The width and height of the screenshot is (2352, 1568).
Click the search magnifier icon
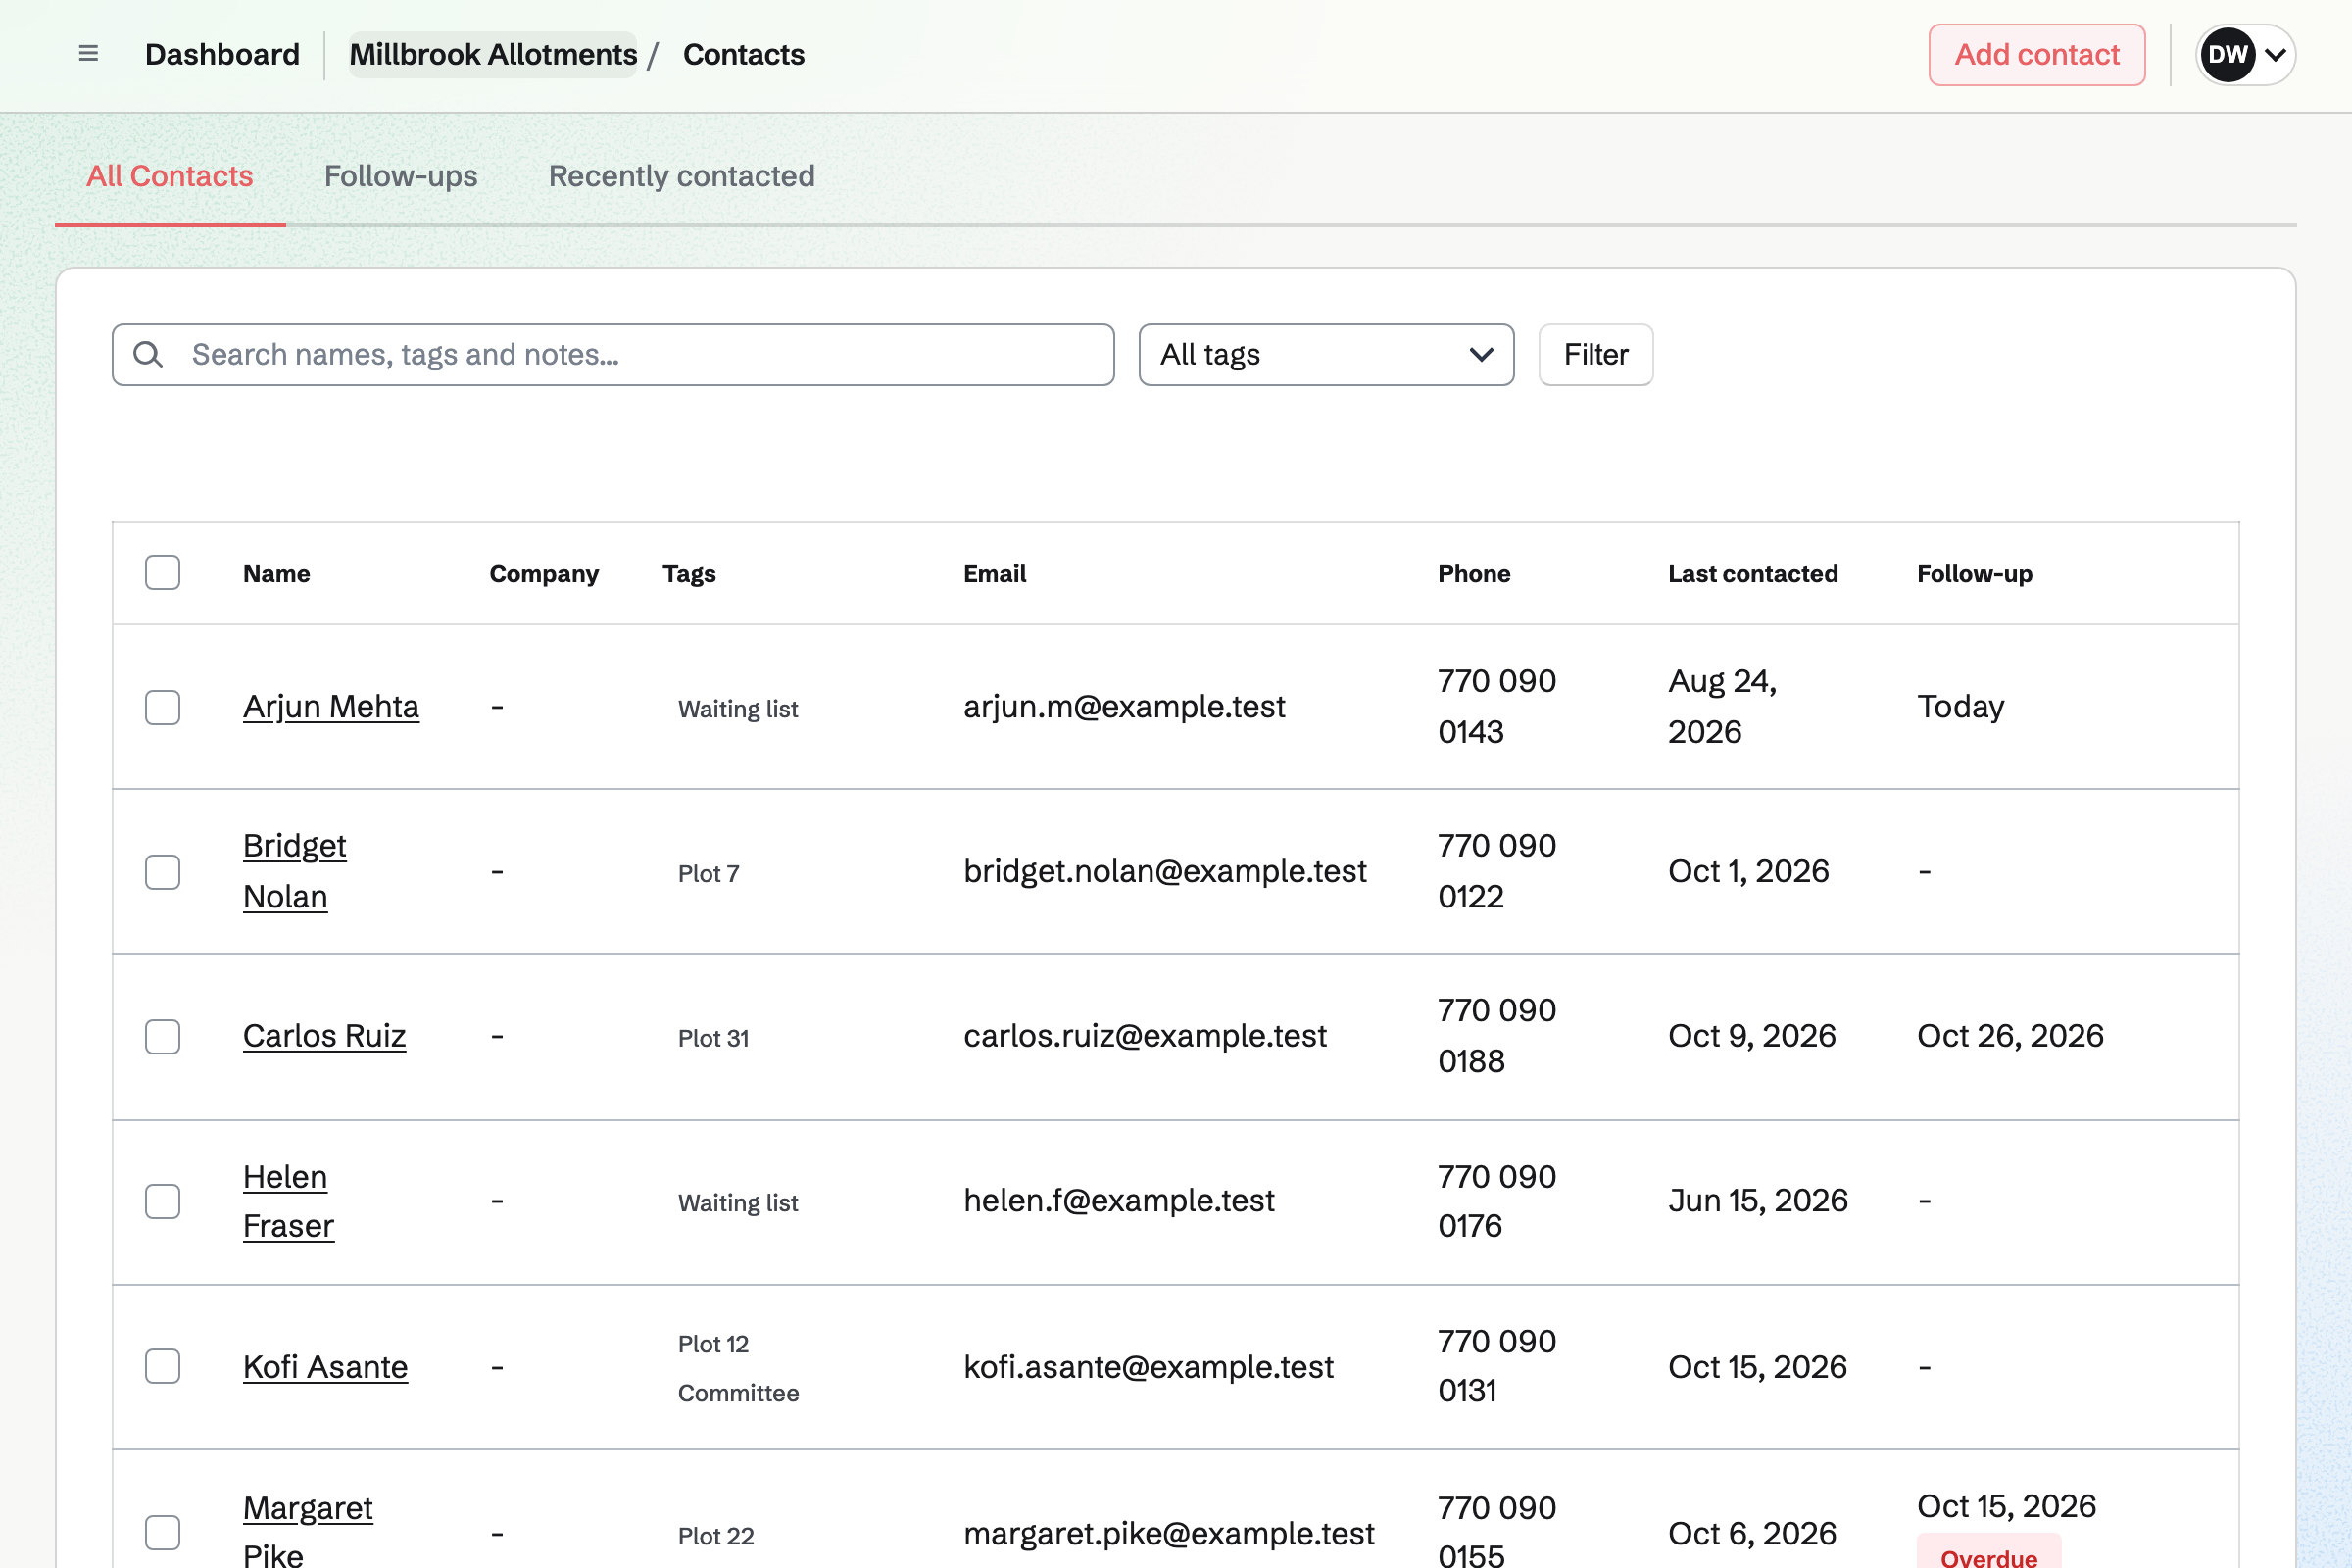(148, 354)
